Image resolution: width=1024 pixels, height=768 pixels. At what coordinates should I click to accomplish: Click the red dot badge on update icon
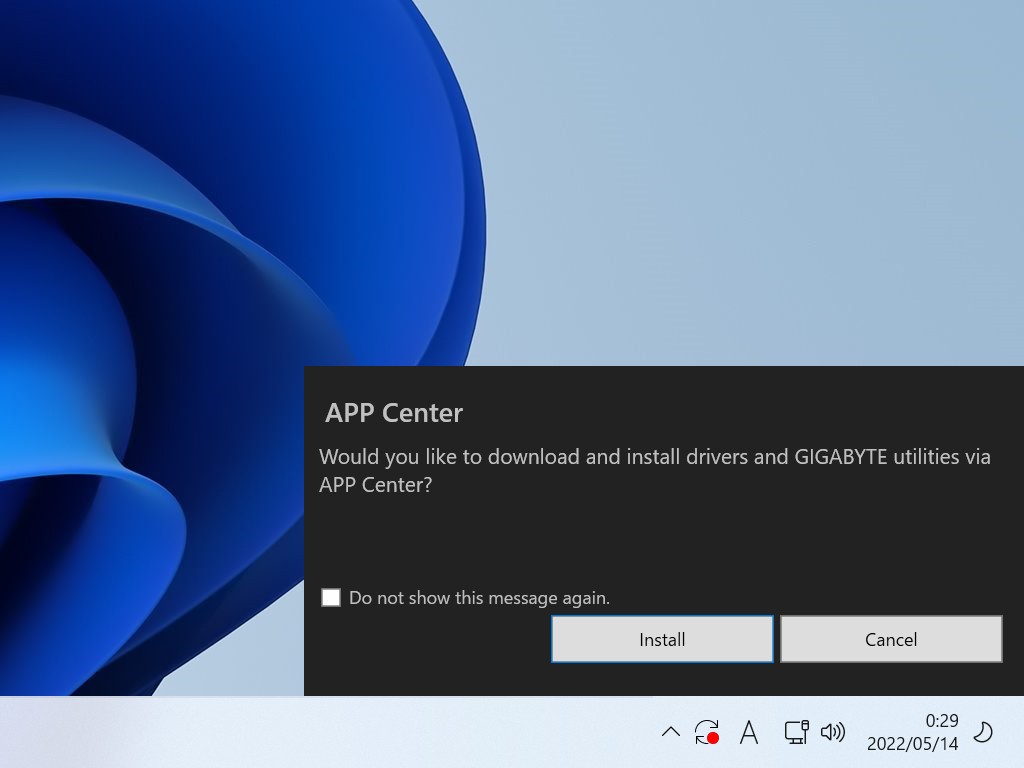click(x=713, y=739)
